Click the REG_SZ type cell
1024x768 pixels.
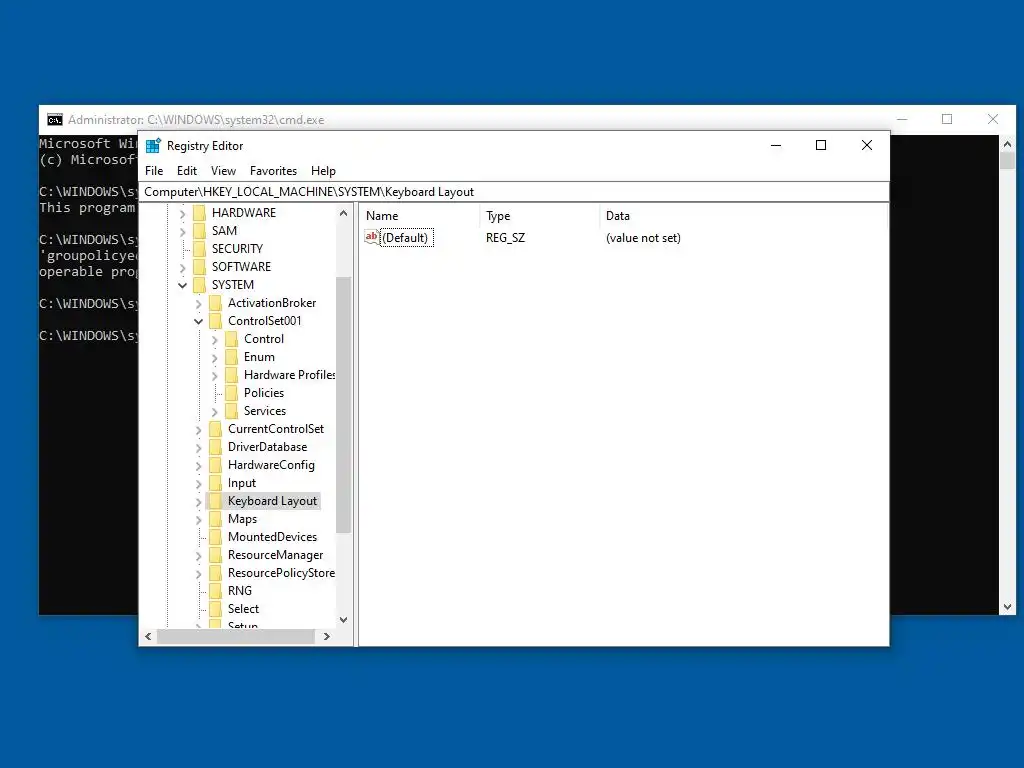click(x=505, y=238)
